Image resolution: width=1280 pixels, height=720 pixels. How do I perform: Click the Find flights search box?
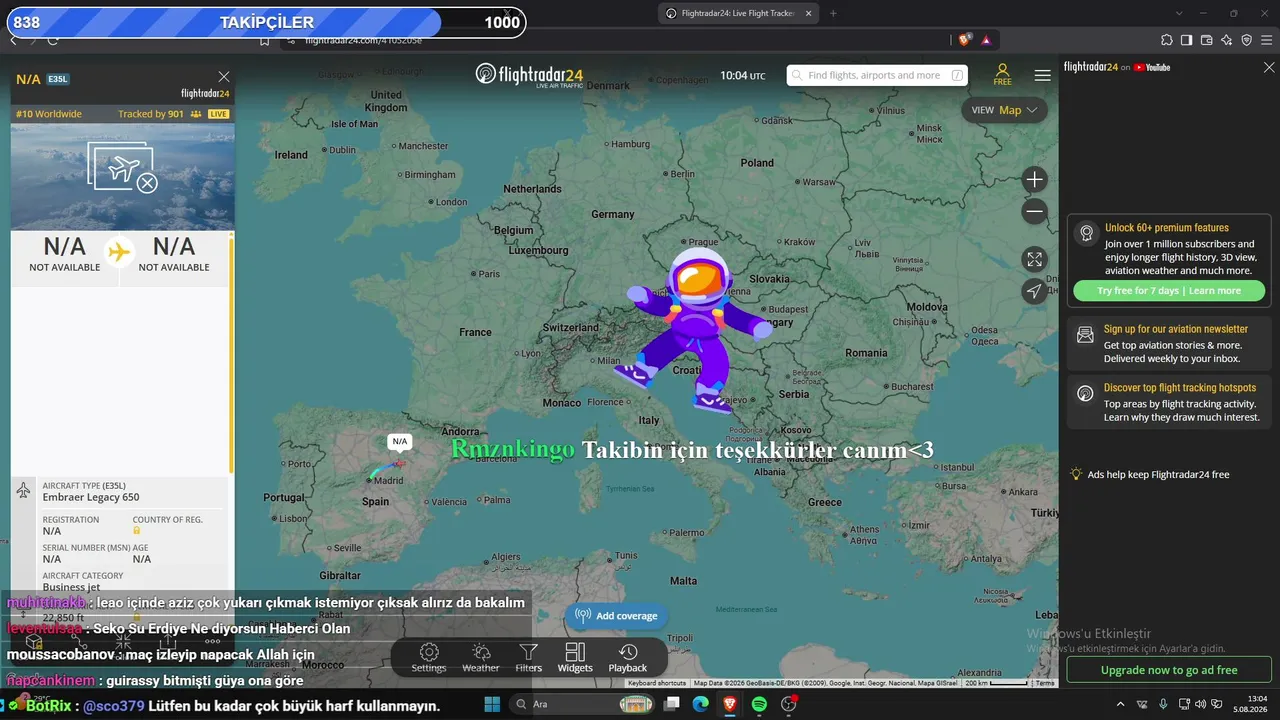click(877, 75)
